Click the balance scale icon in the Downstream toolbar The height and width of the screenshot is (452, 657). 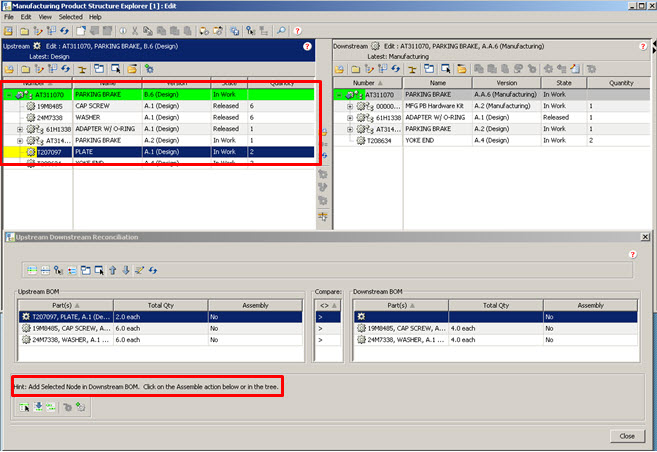click(x=412, y=69)
